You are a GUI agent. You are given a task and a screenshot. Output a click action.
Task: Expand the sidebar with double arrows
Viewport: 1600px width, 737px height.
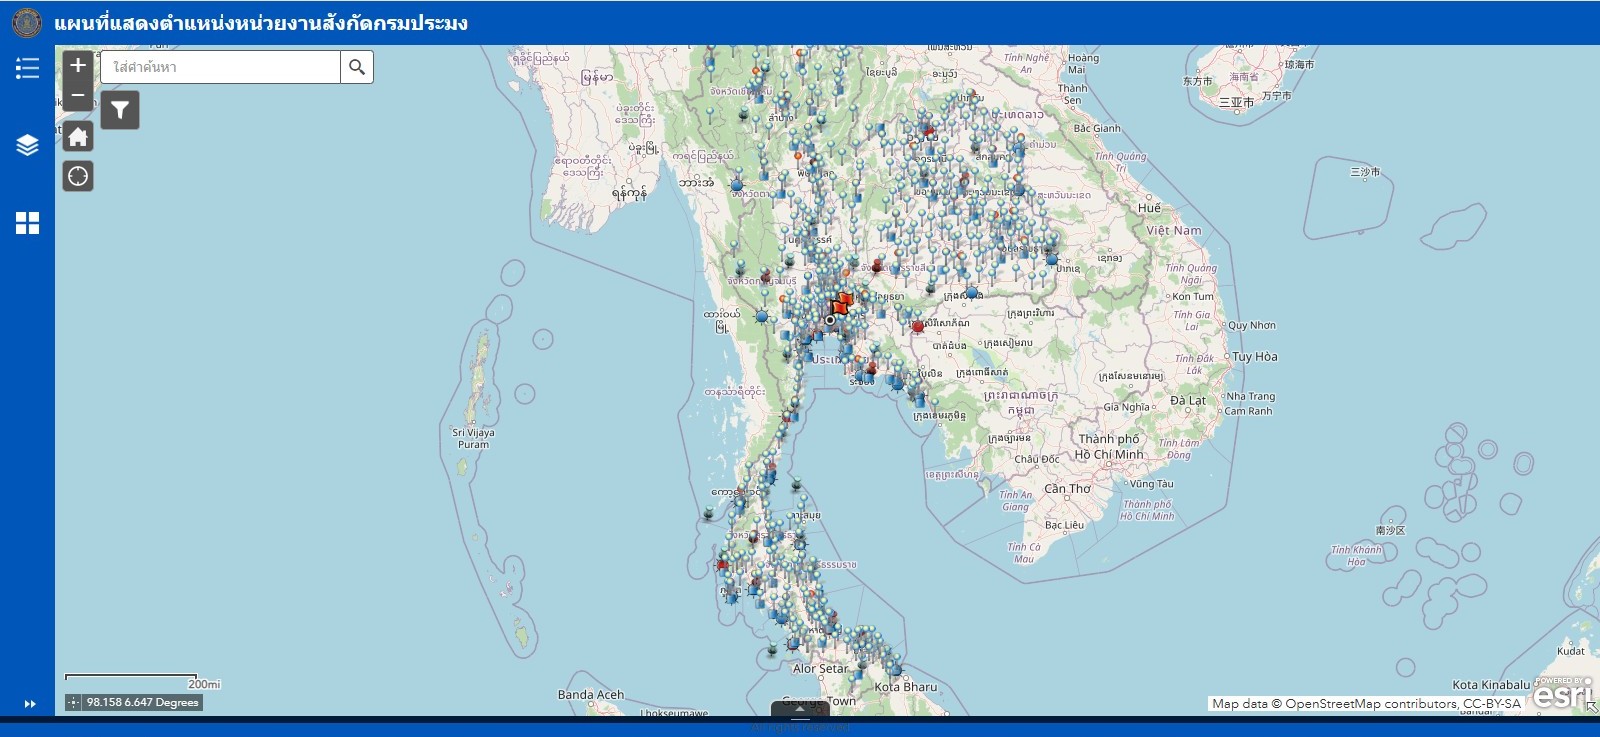30,704
